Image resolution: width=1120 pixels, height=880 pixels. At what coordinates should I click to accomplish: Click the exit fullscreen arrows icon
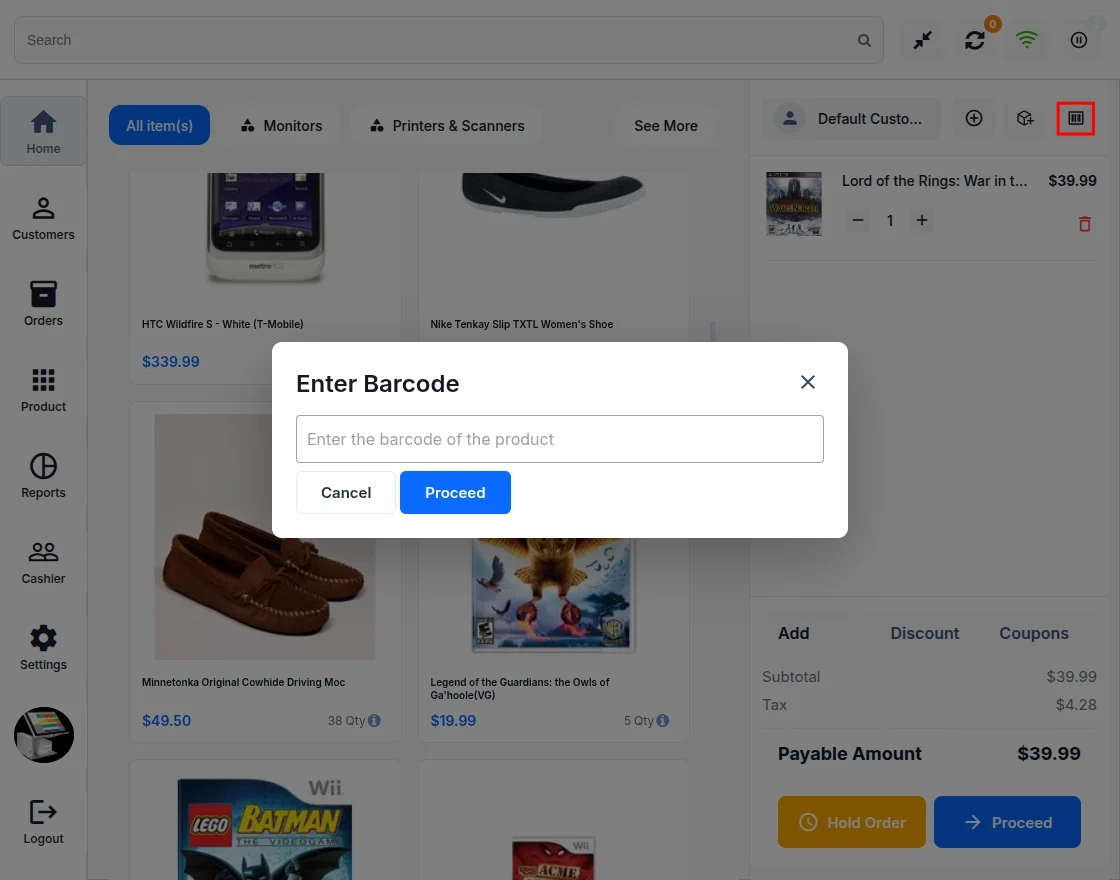click(x=922, y=40)
